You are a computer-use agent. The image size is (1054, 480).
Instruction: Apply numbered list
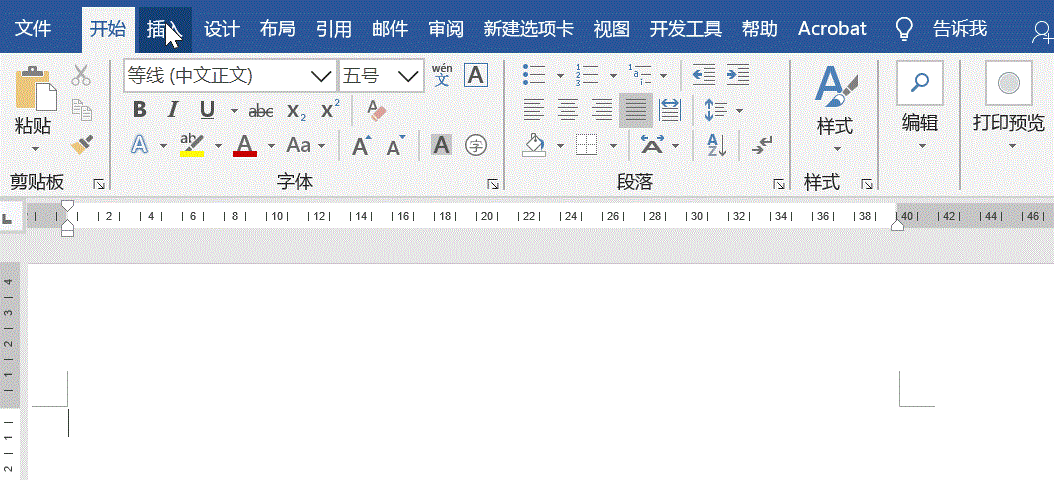(587, 75)
